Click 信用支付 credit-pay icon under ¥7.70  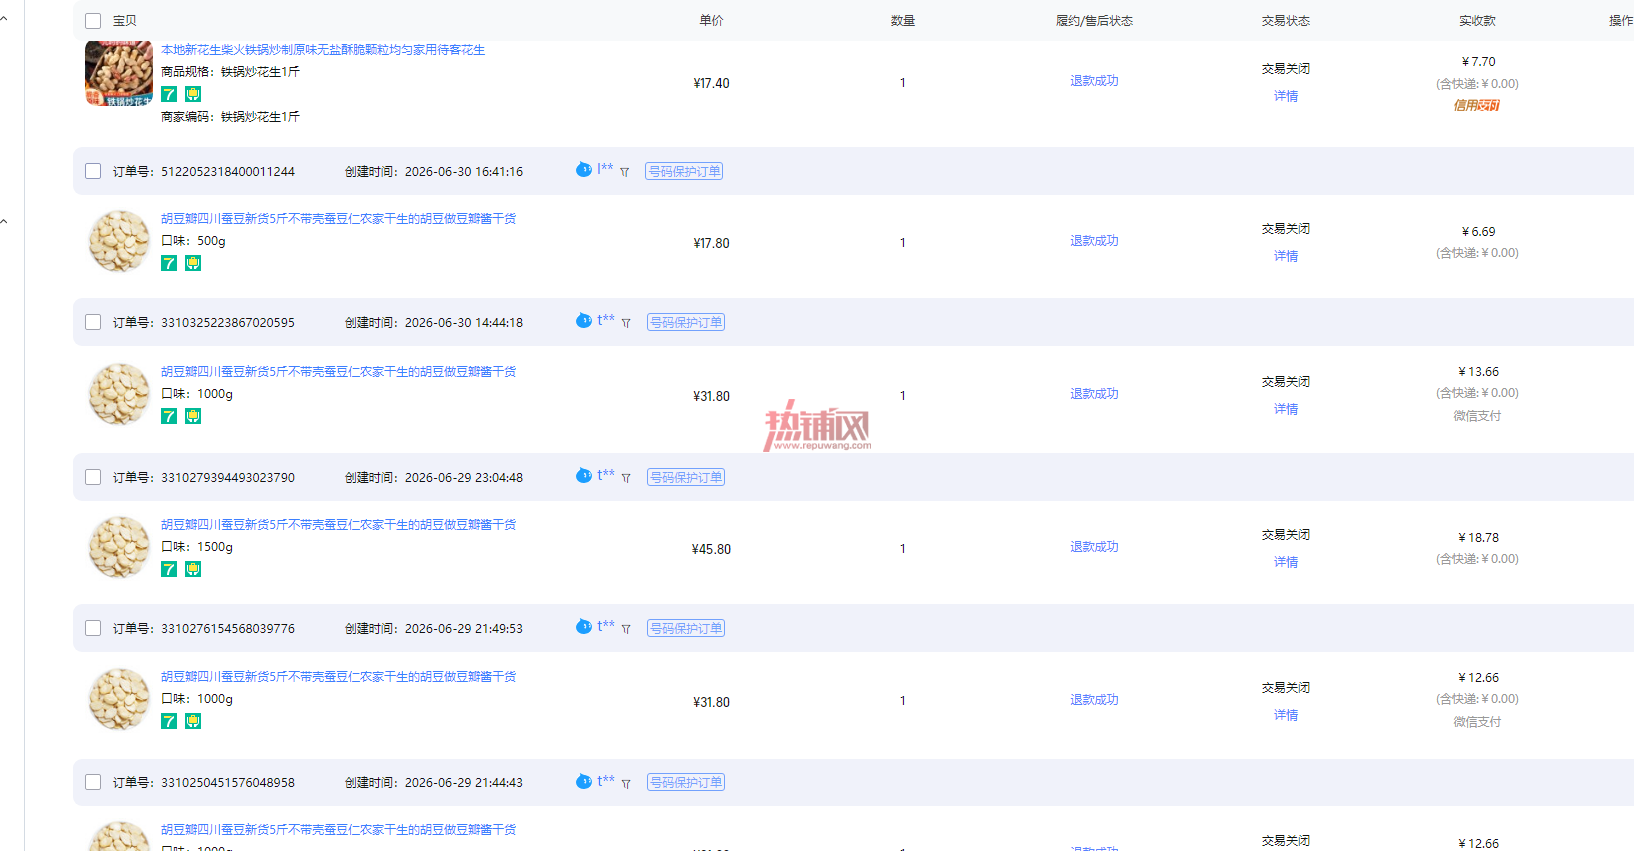coord(1477,105)
